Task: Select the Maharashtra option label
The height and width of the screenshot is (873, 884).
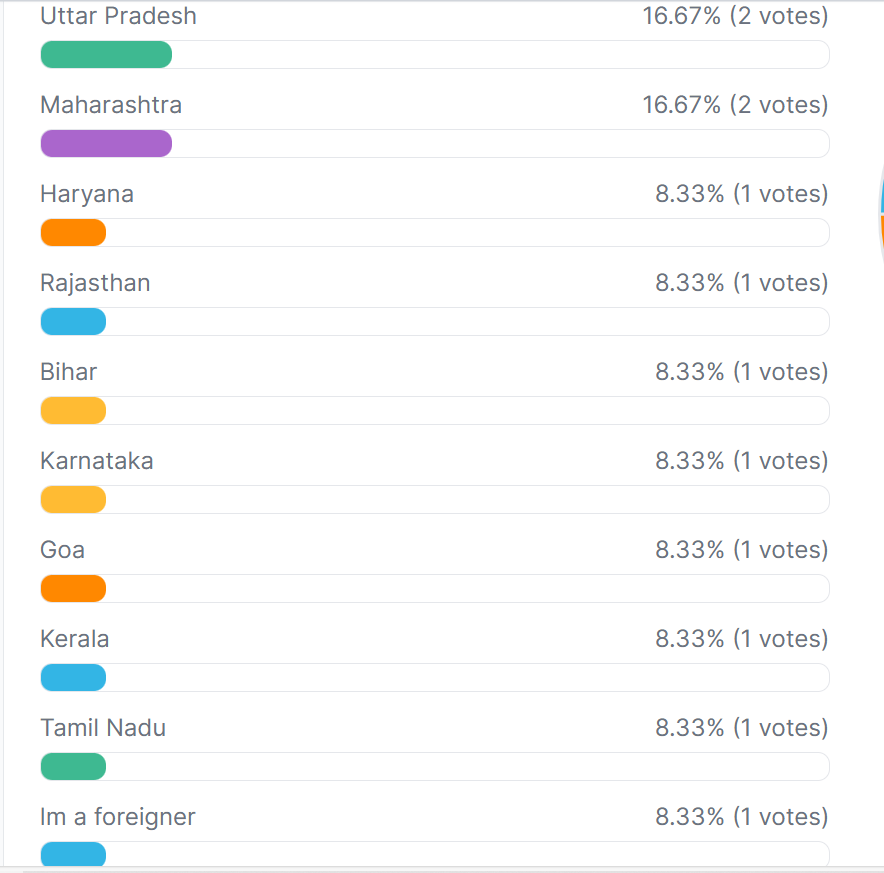Action: tap(111, 105)
